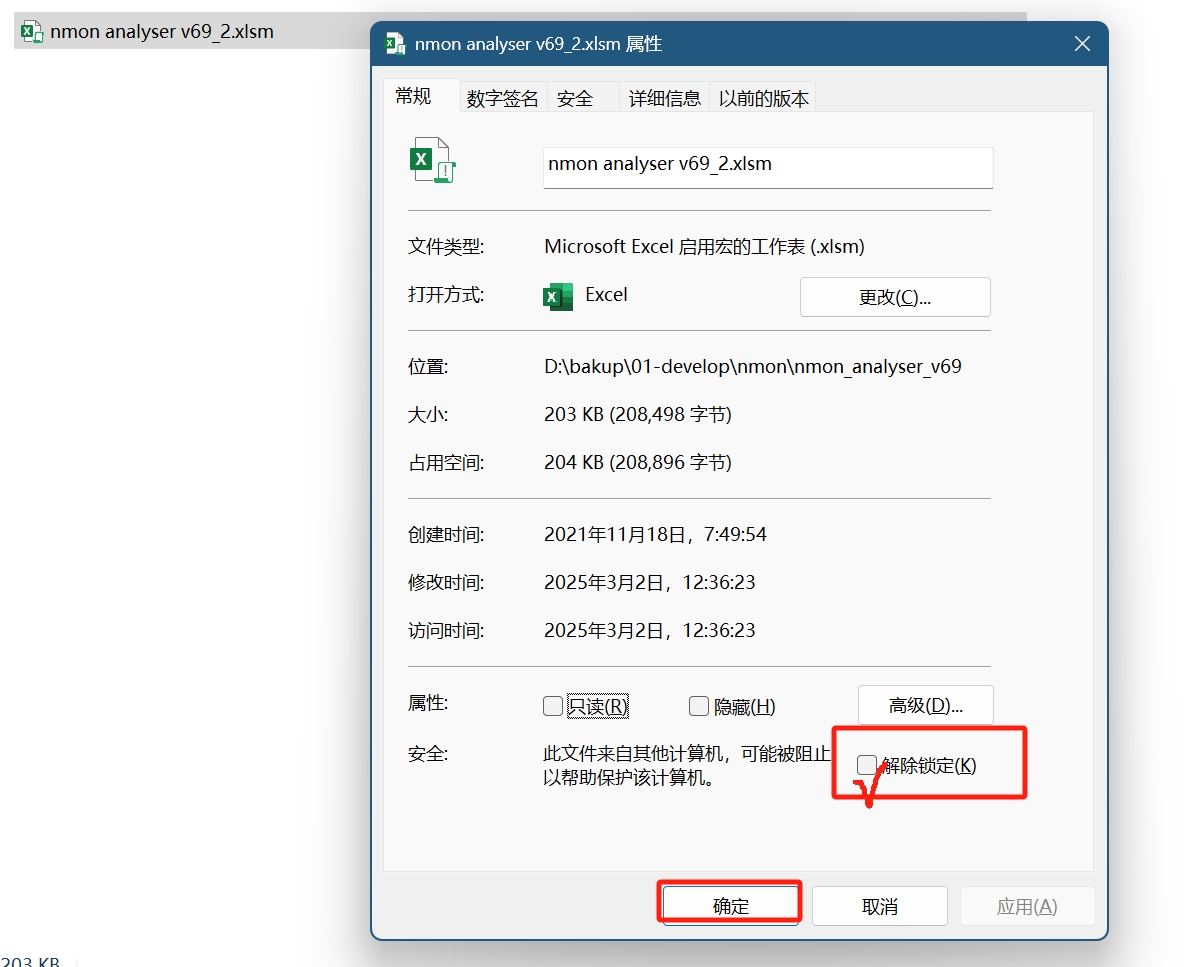Check the 解除锁定(K) checkbox

[866, 765]
